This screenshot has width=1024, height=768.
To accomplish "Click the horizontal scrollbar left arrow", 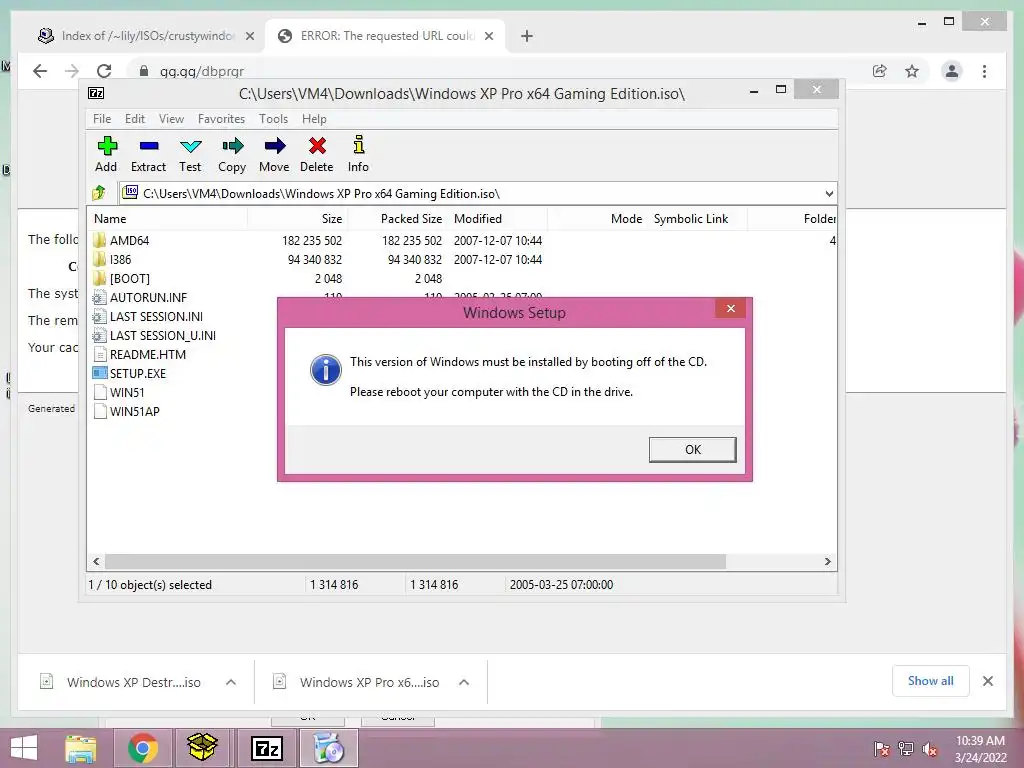I will click(x=97, y=562).
